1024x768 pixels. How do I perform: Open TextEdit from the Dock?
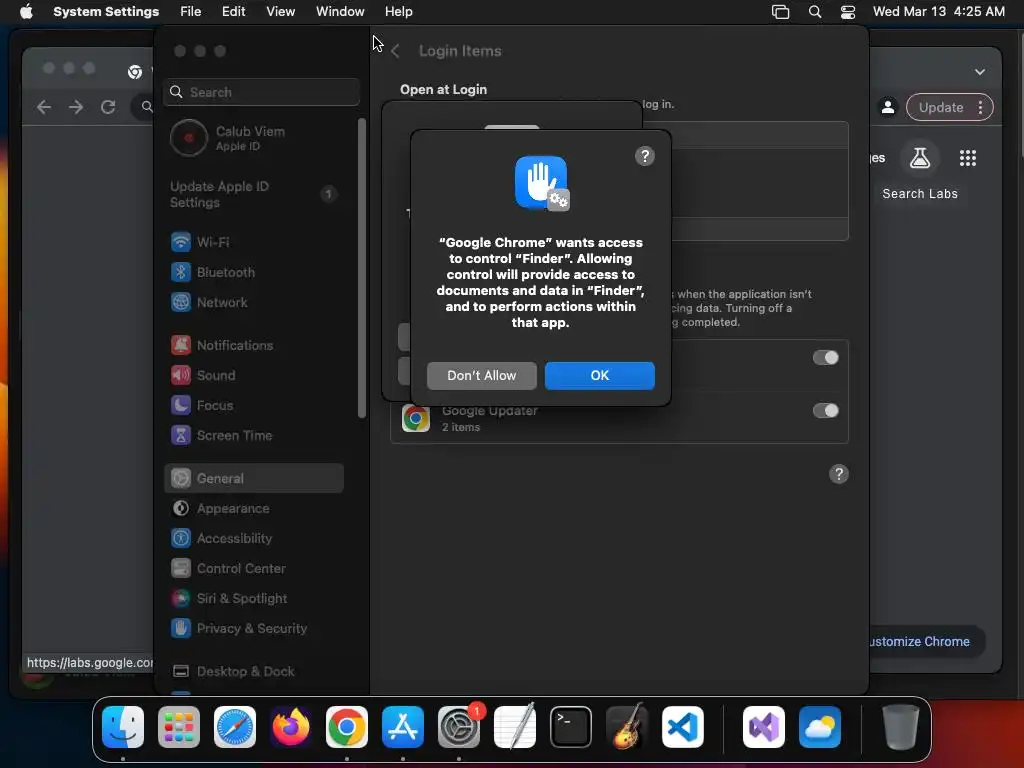515,727
